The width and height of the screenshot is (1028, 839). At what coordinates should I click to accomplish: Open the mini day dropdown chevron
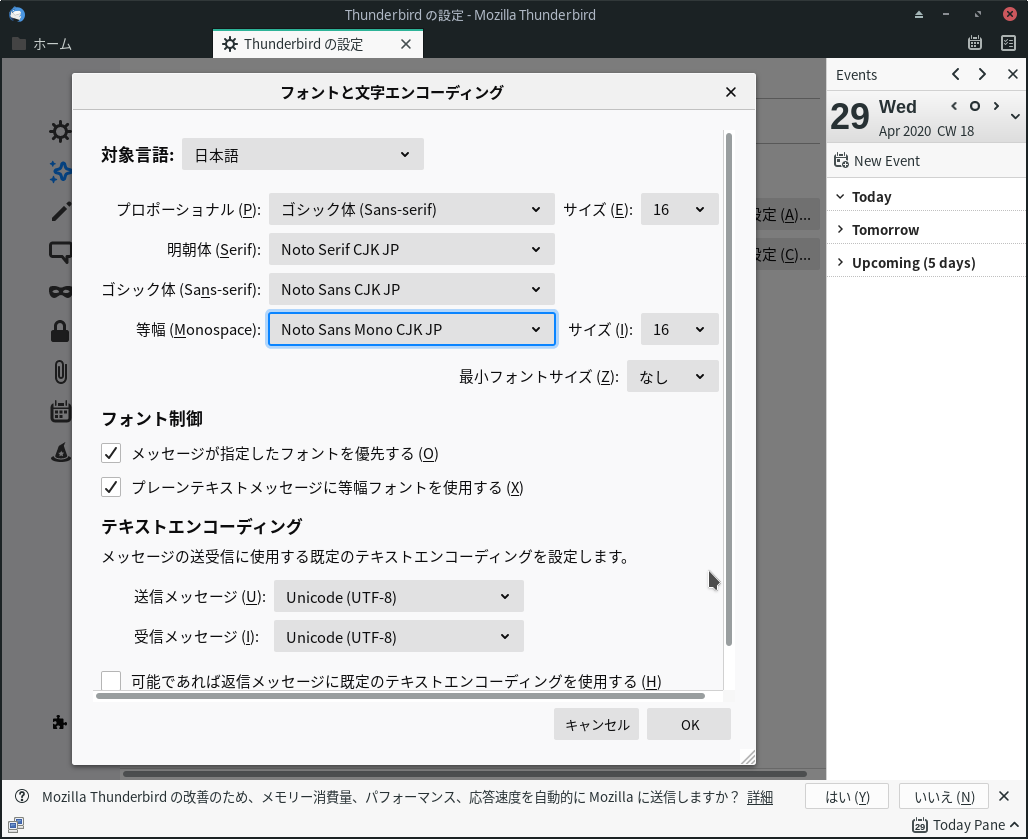(x=1015, y=117)
